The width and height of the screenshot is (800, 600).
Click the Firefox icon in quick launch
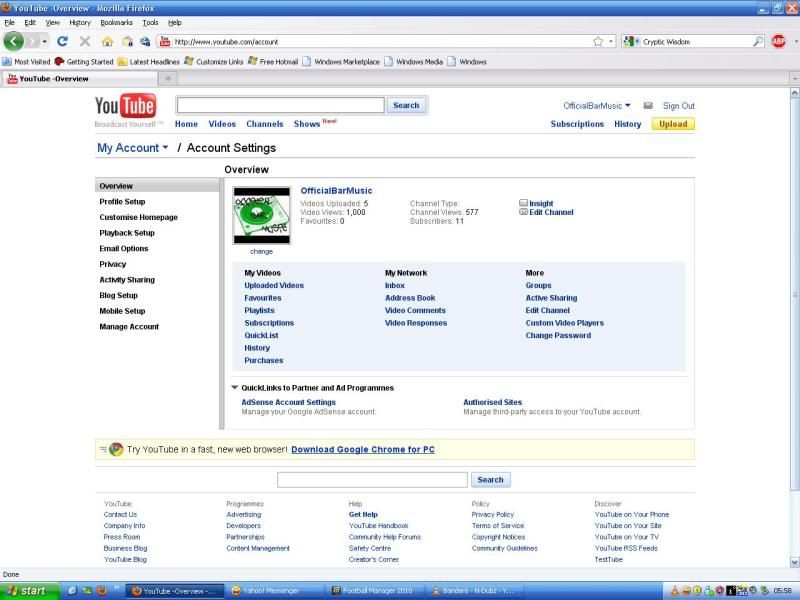102,590
